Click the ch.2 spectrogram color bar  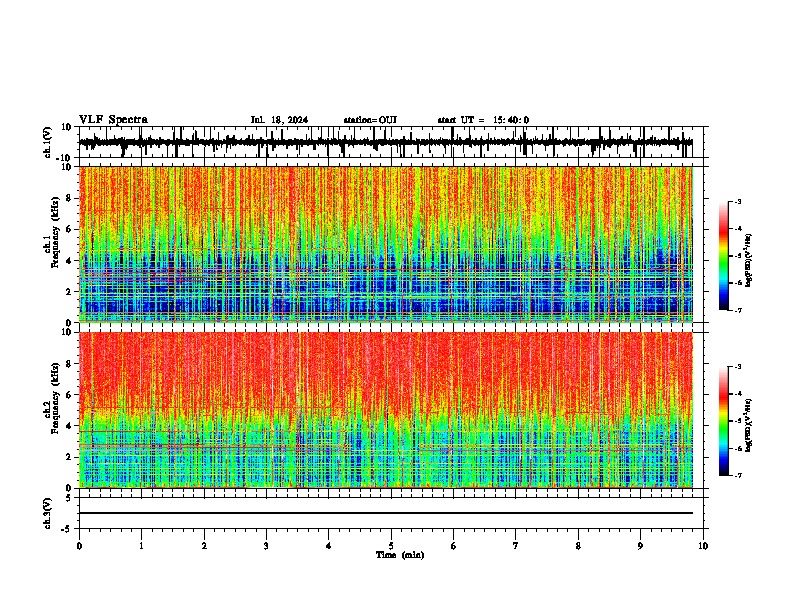(723, 421)
